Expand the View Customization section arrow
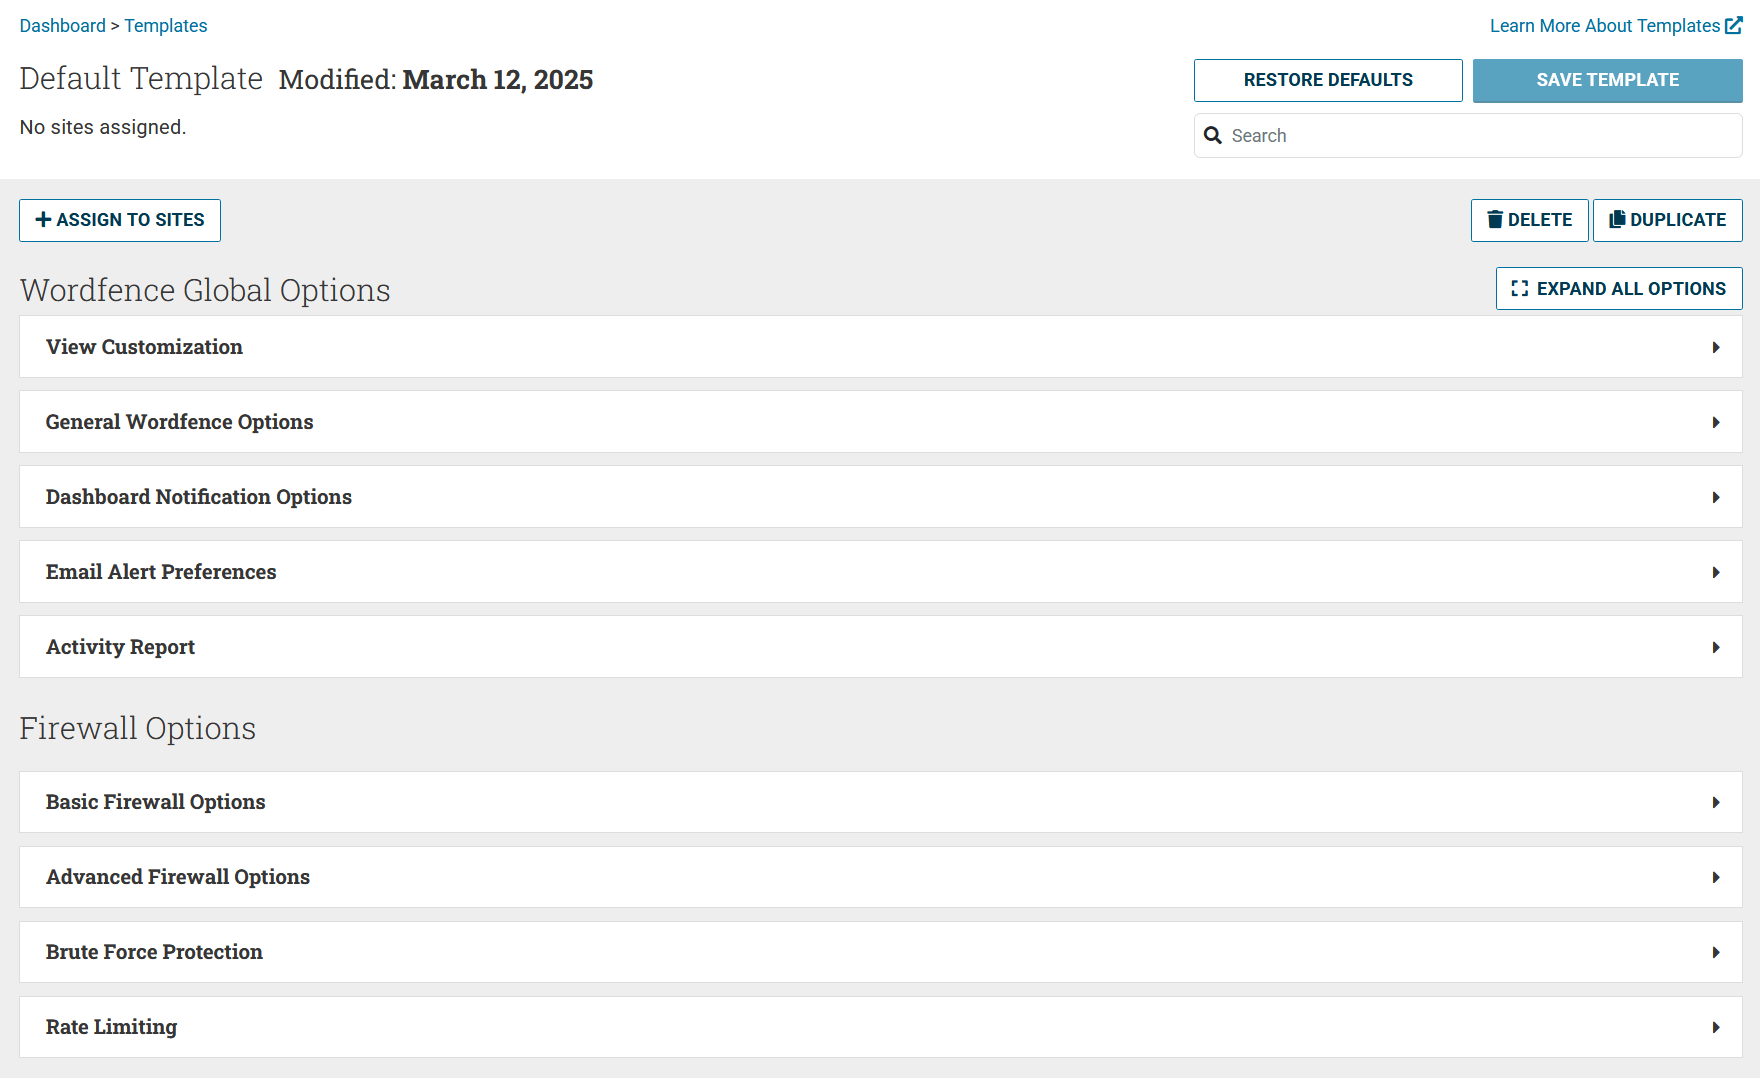Image resolution: width=1760 pixels, height=1078 pixels. 1716,347
